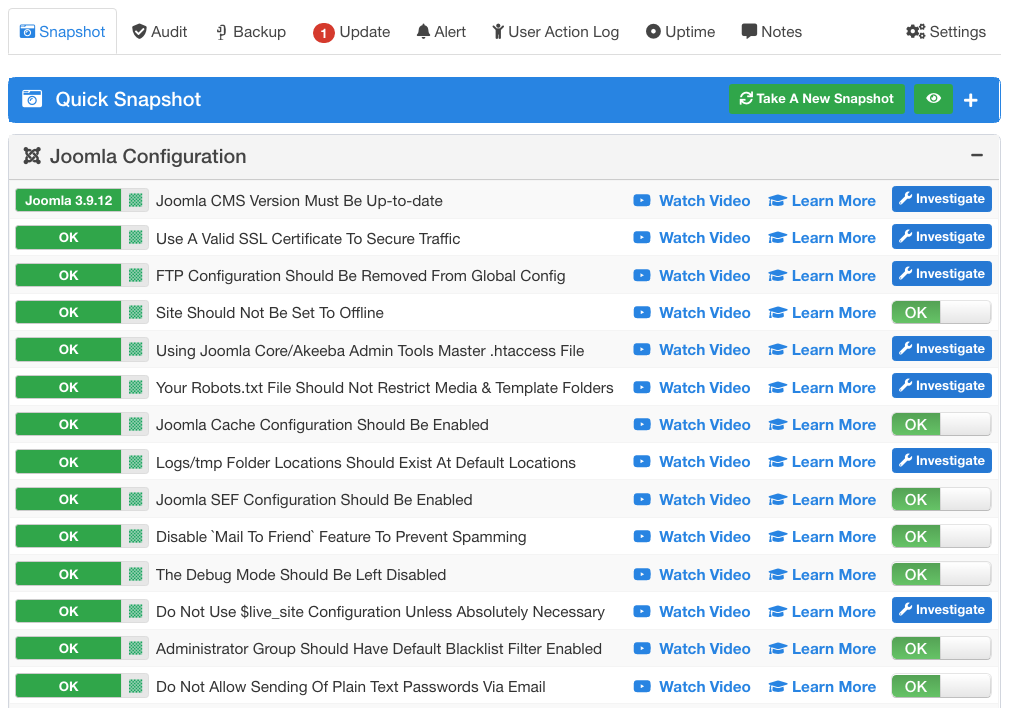
Task: Toggle the OK switch for Joomla Cache Configuration
Action: click(x=940, y=425)
